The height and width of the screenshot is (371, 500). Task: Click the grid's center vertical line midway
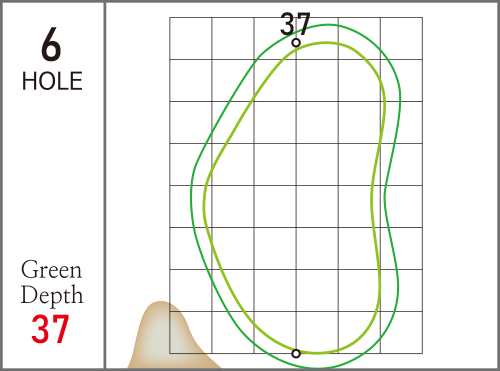(x=296, y=185)
